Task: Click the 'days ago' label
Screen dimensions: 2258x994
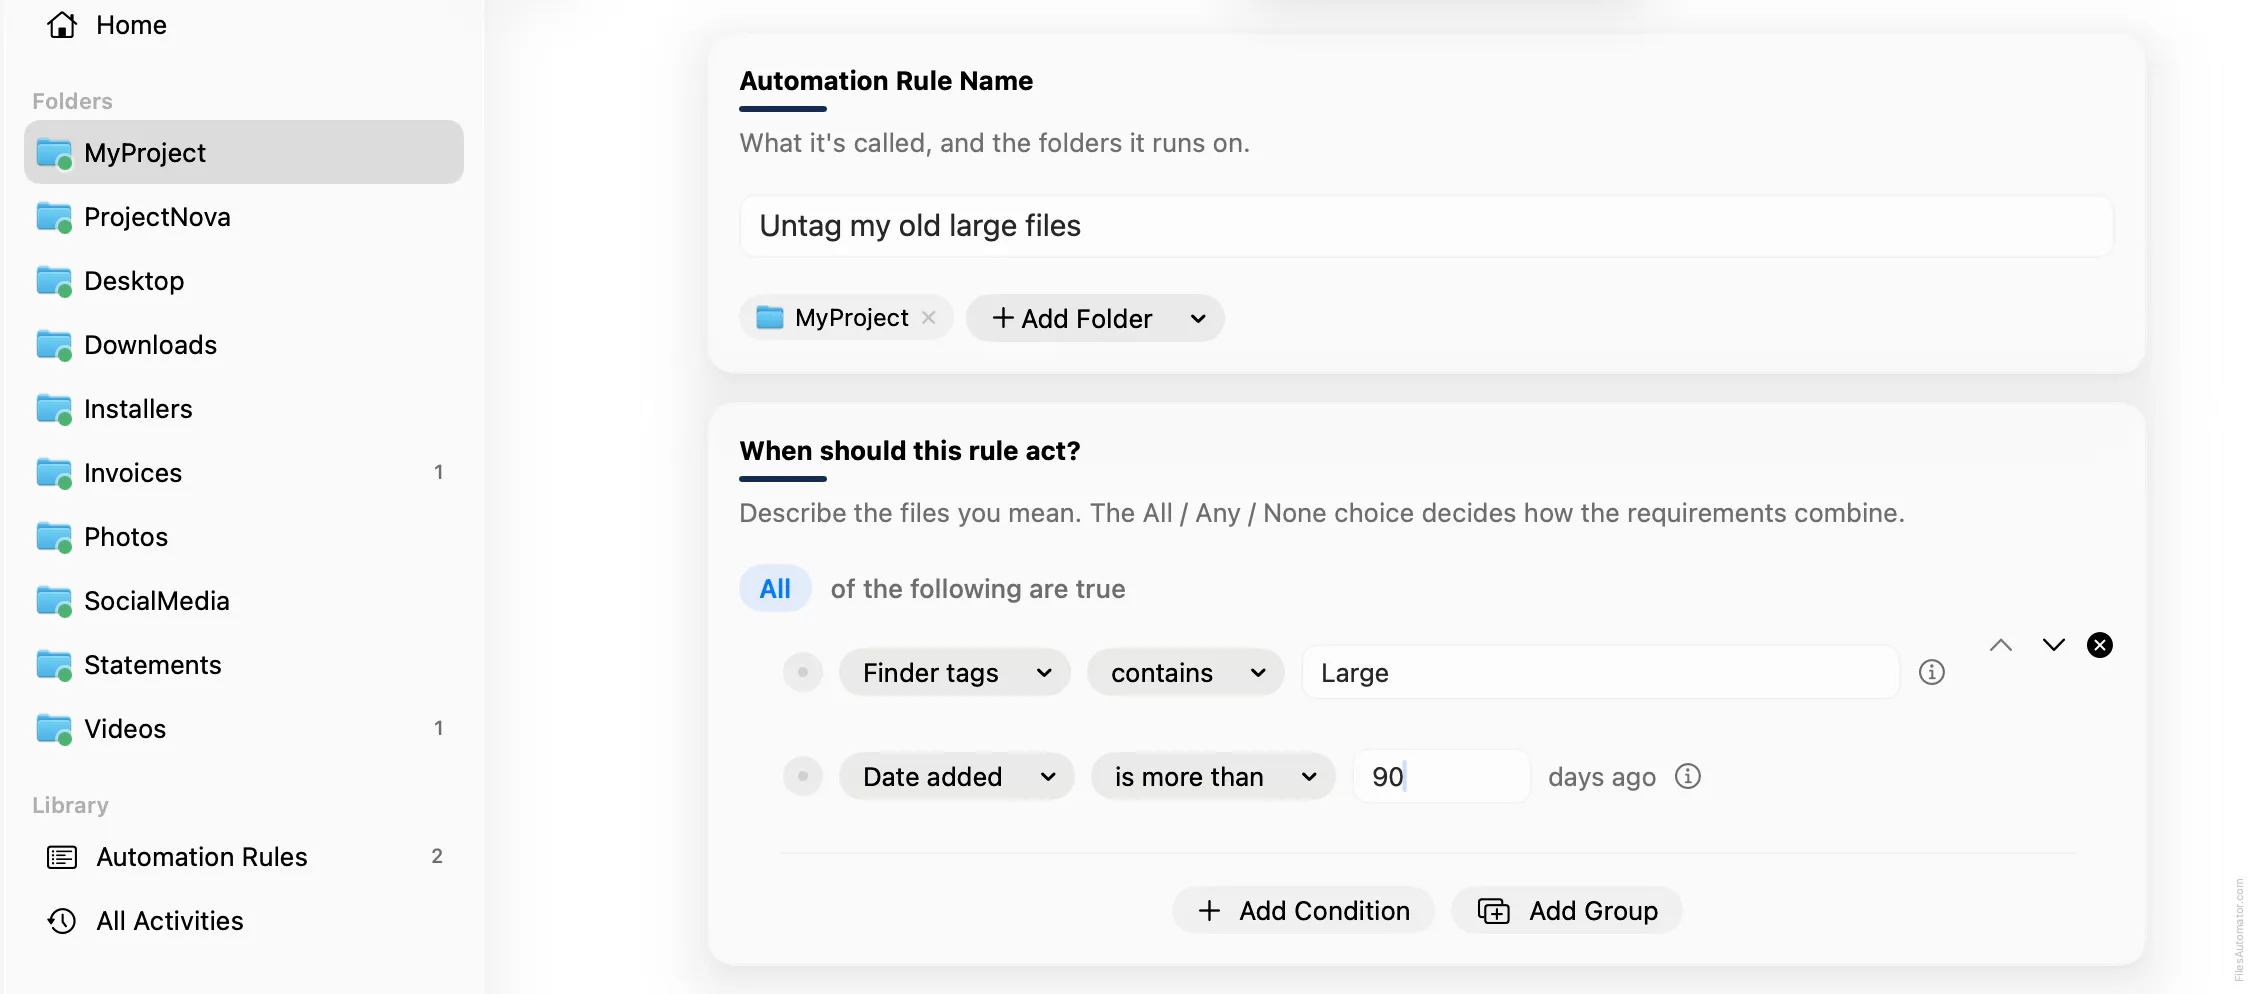Action: pos(1602,777)
